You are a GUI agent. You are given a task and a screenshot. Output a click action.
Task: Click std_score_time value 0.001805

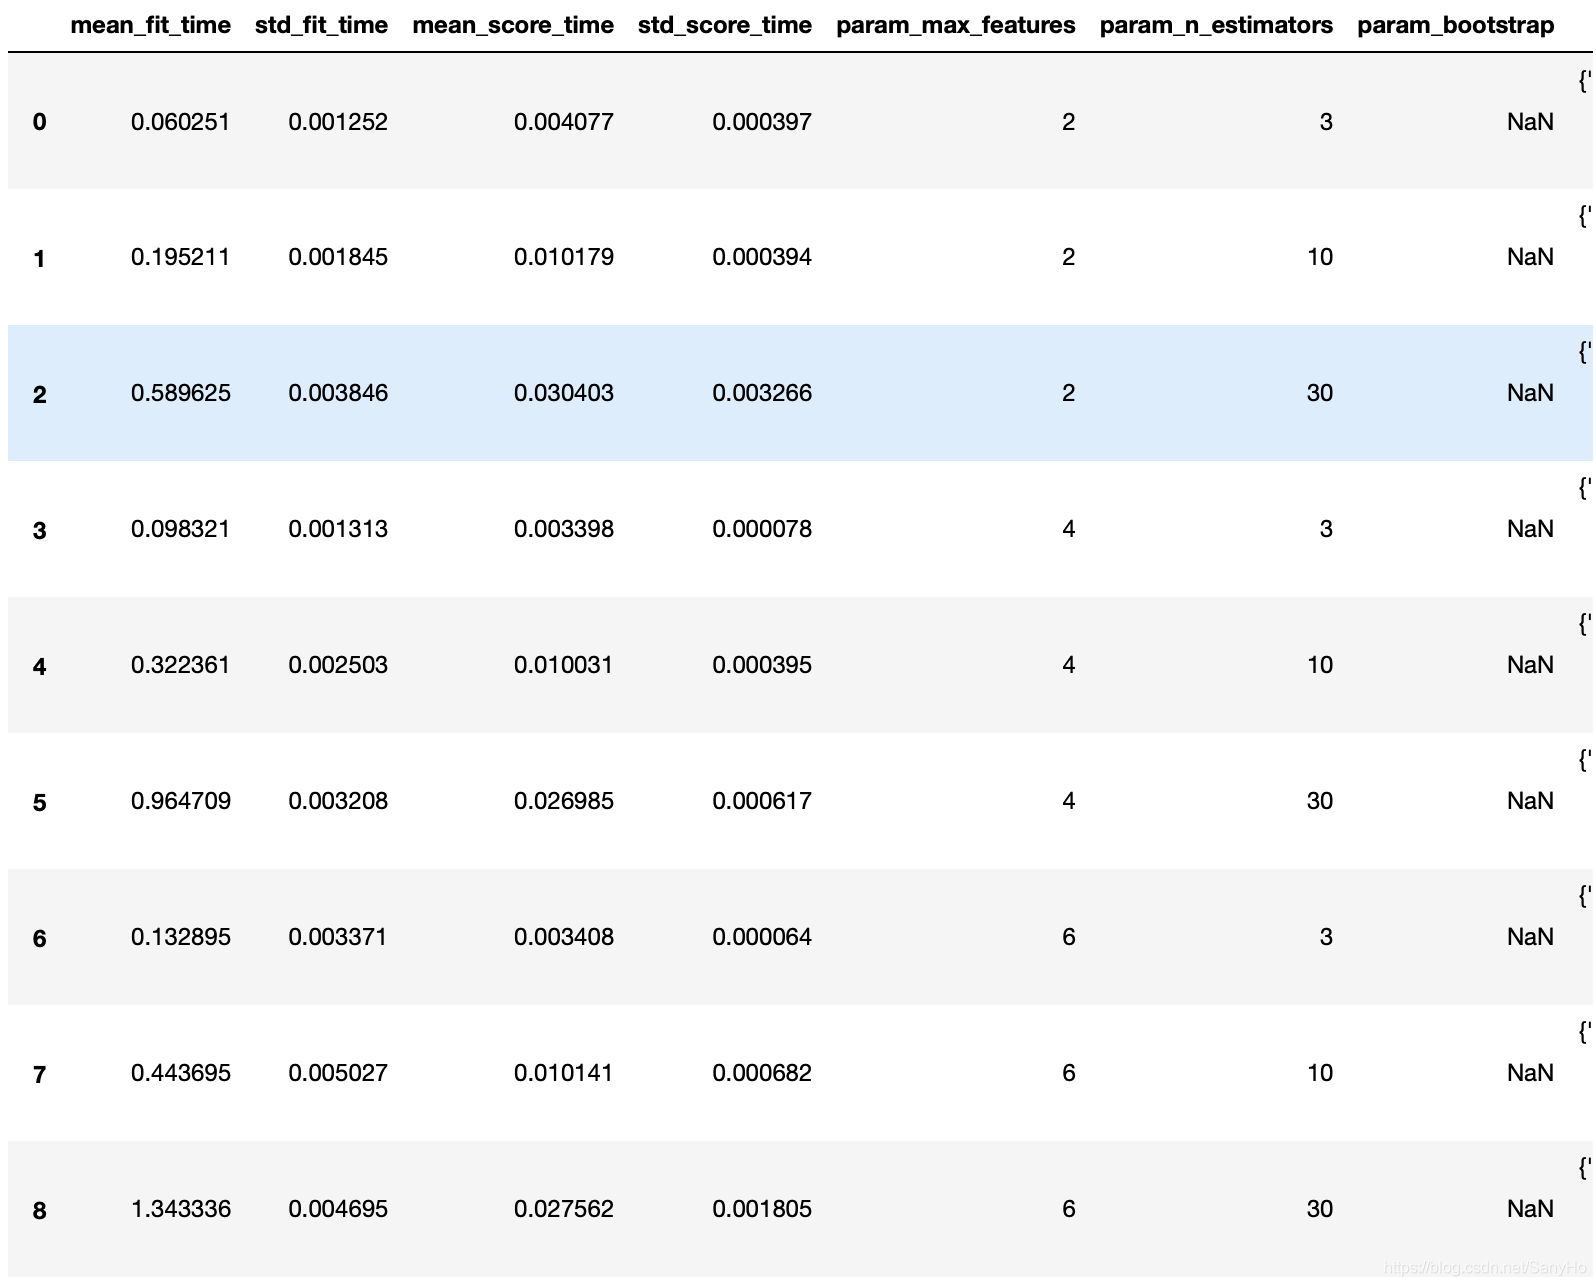762,1209
